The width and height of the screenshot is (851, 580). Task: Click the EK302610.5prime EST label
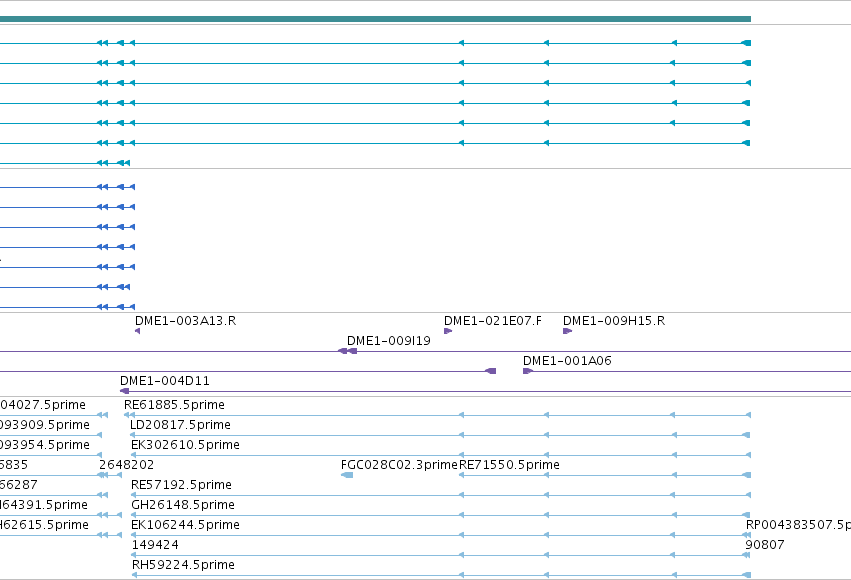[185, 445]
